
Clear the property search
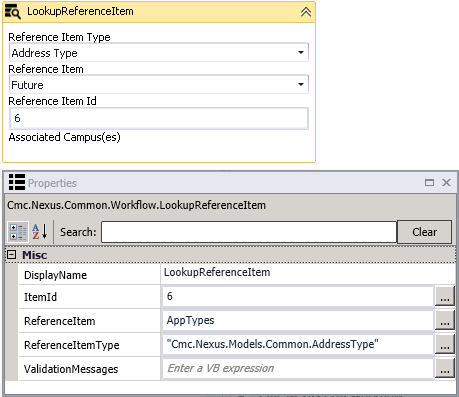pyautogui.click(x=424, y=232)
